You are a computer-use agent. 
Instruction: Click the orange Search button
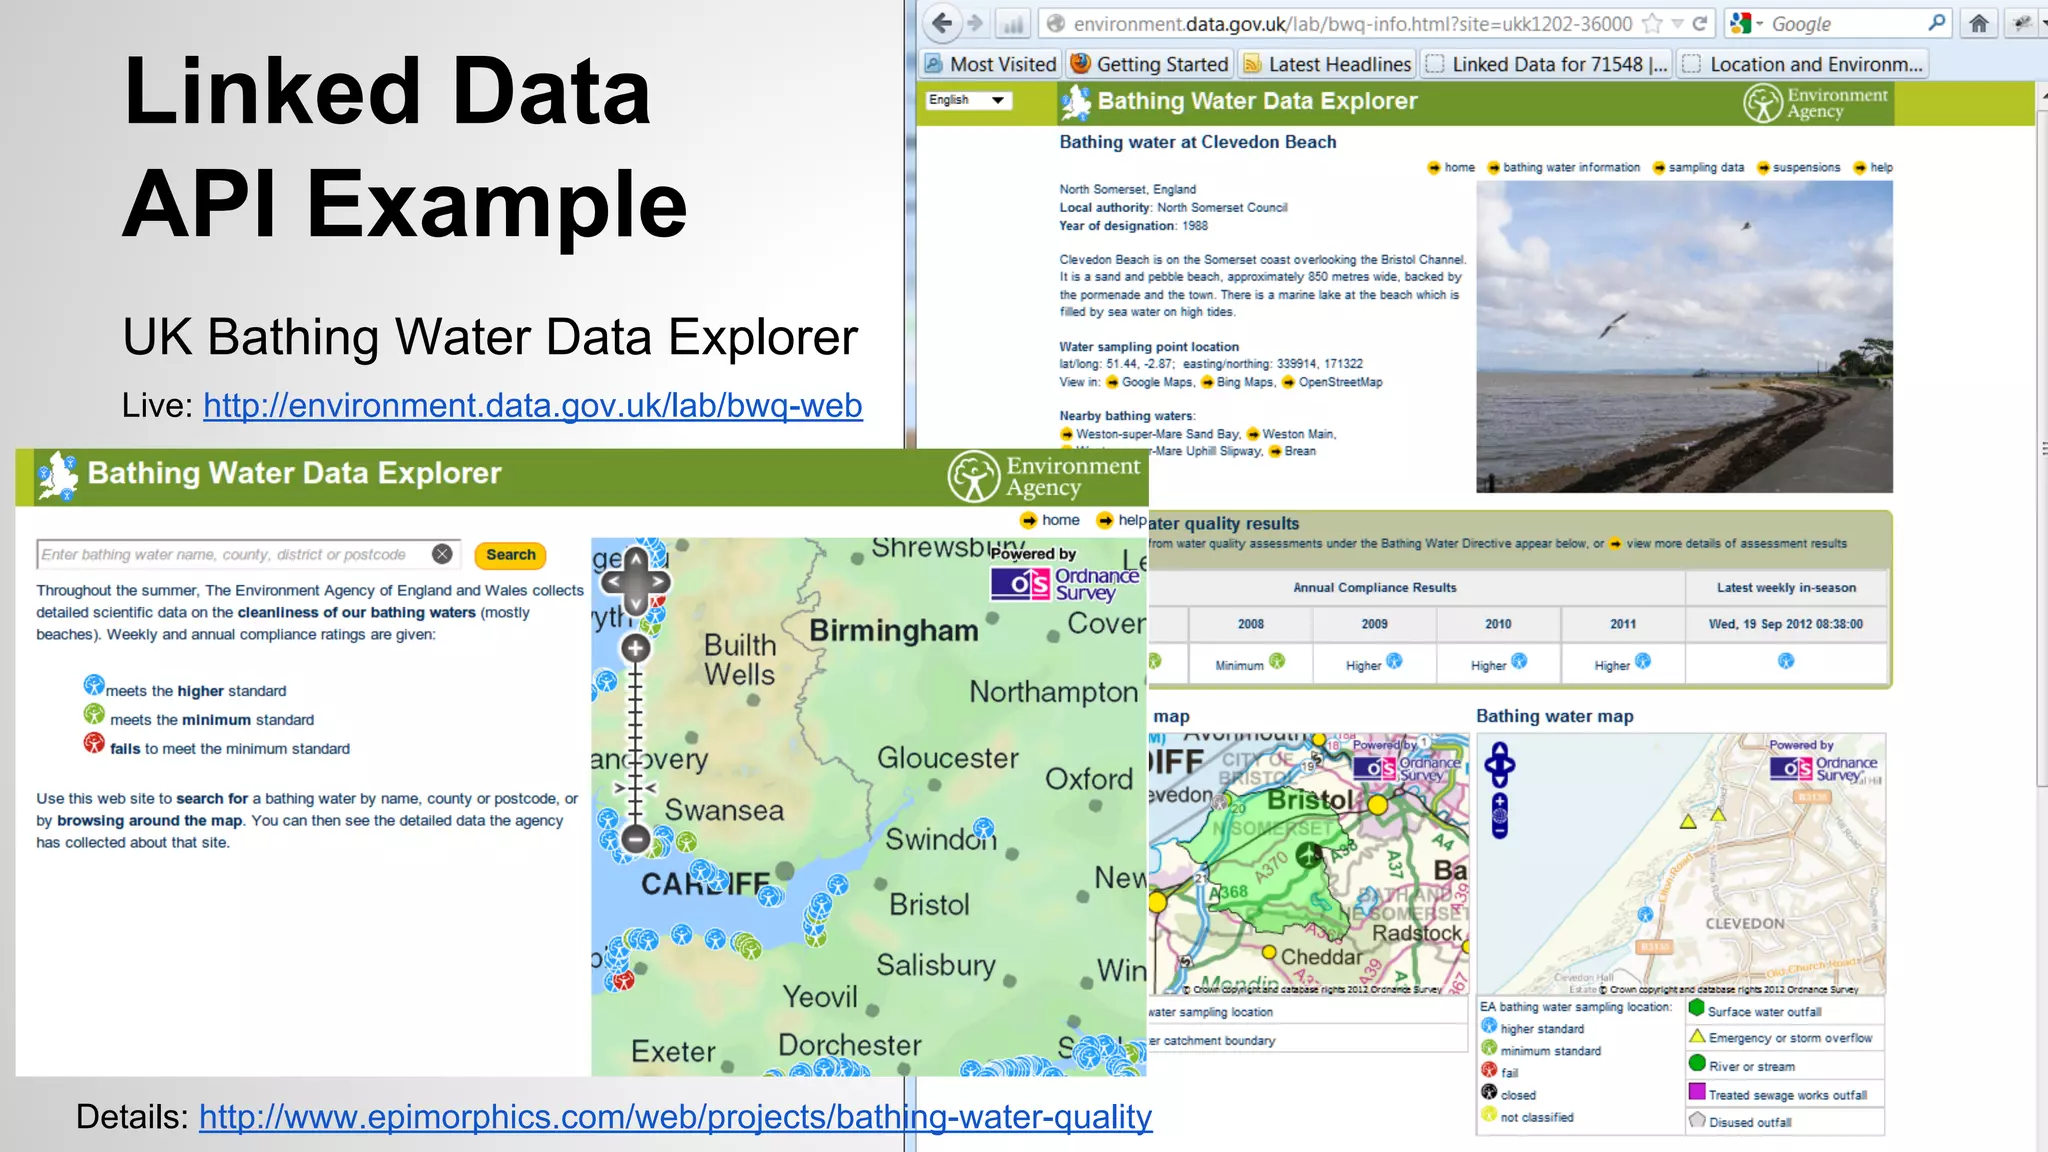pos(511,554)
